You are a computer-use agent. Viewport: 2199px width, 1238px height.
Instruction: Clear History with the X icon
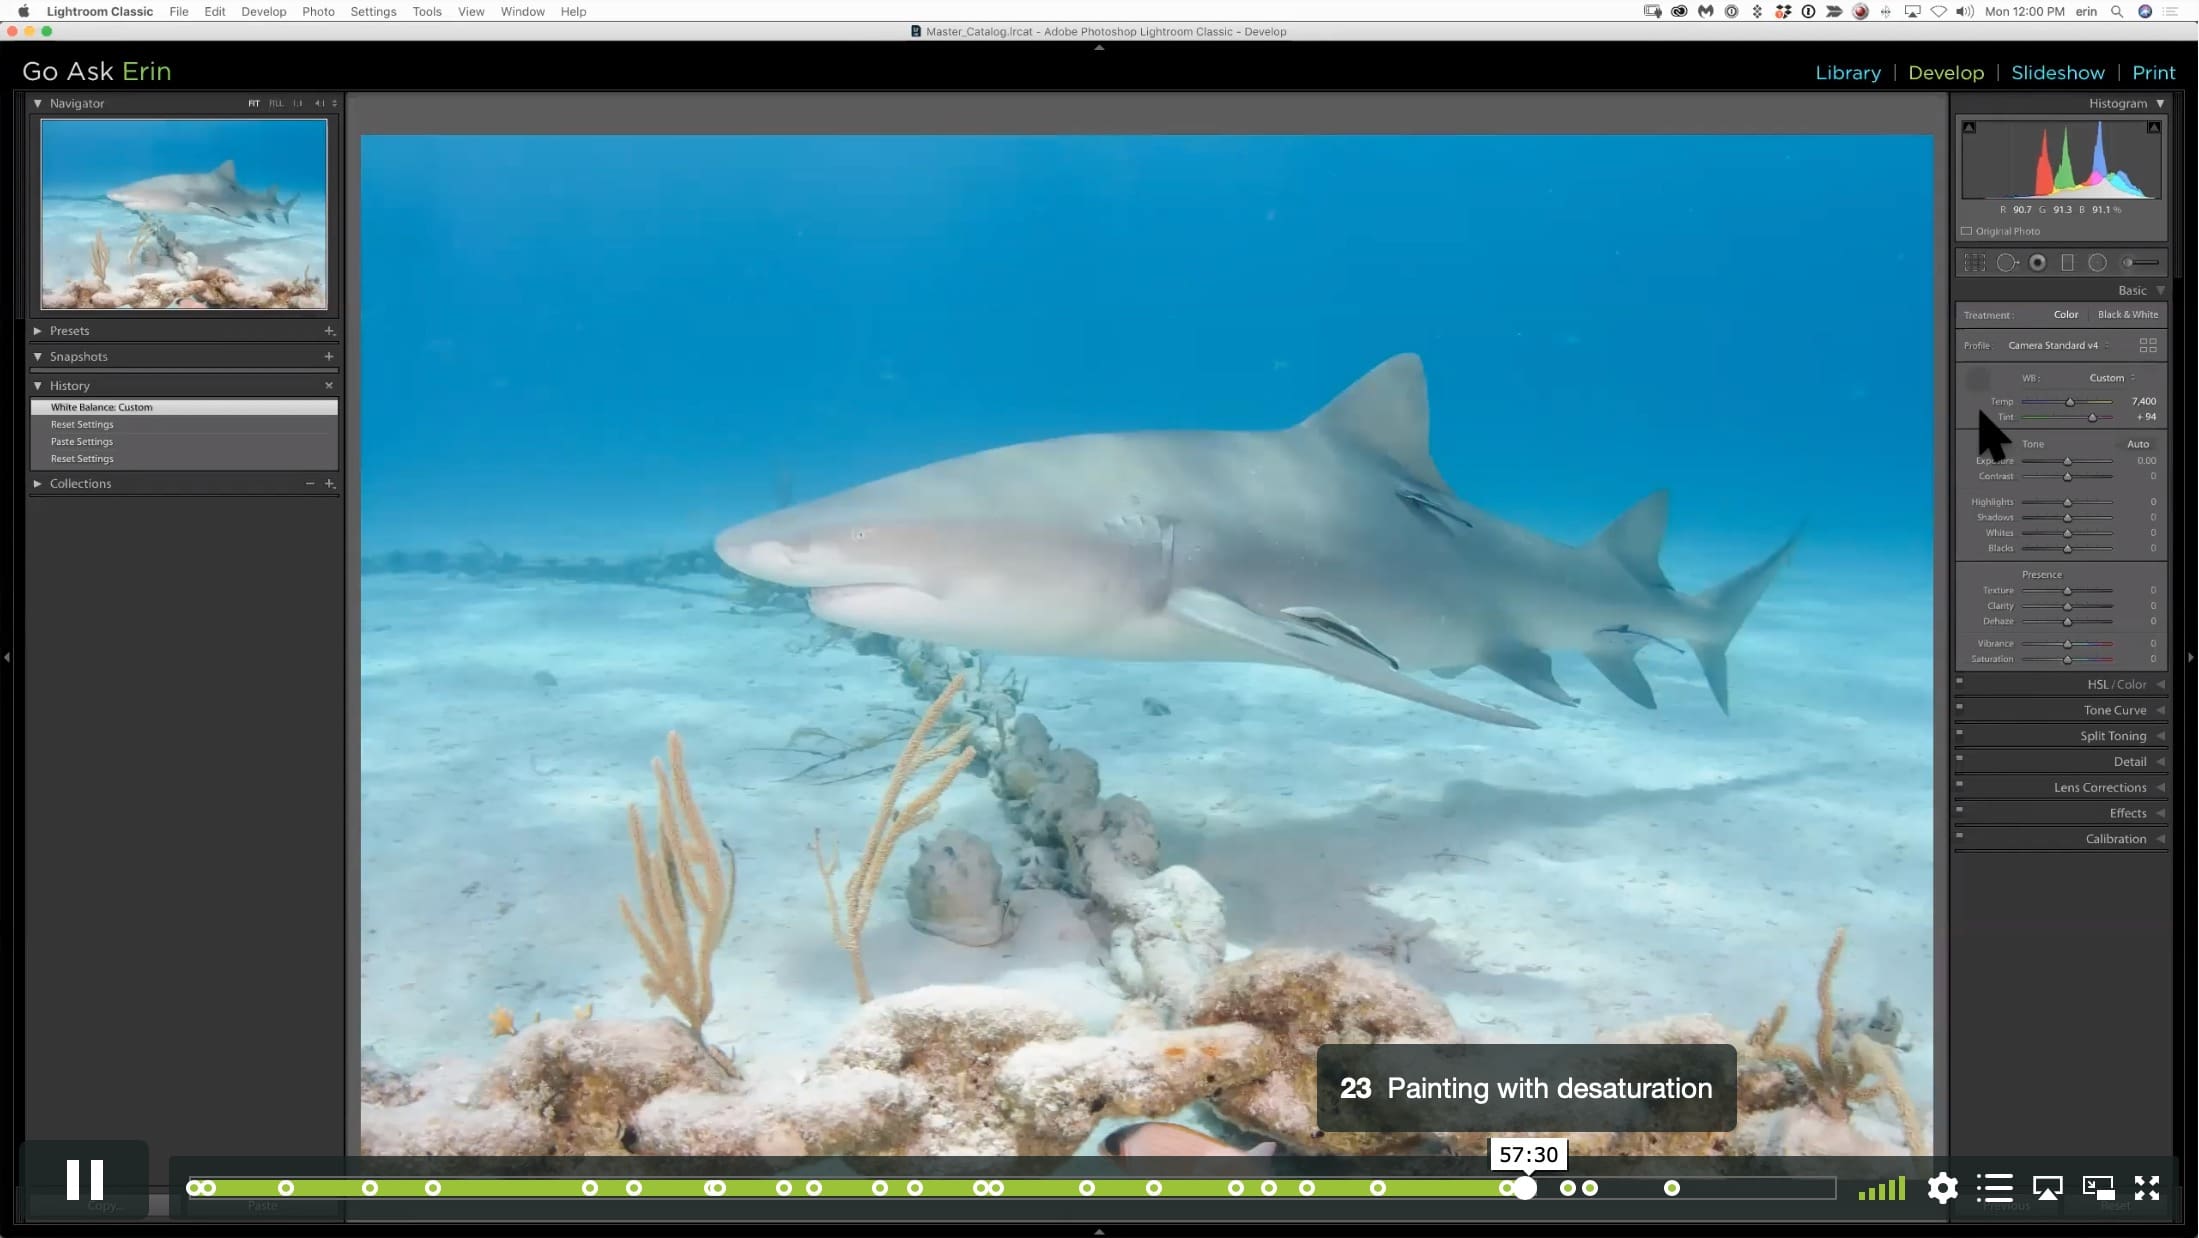pyautogui.click(x=329, y=386)
